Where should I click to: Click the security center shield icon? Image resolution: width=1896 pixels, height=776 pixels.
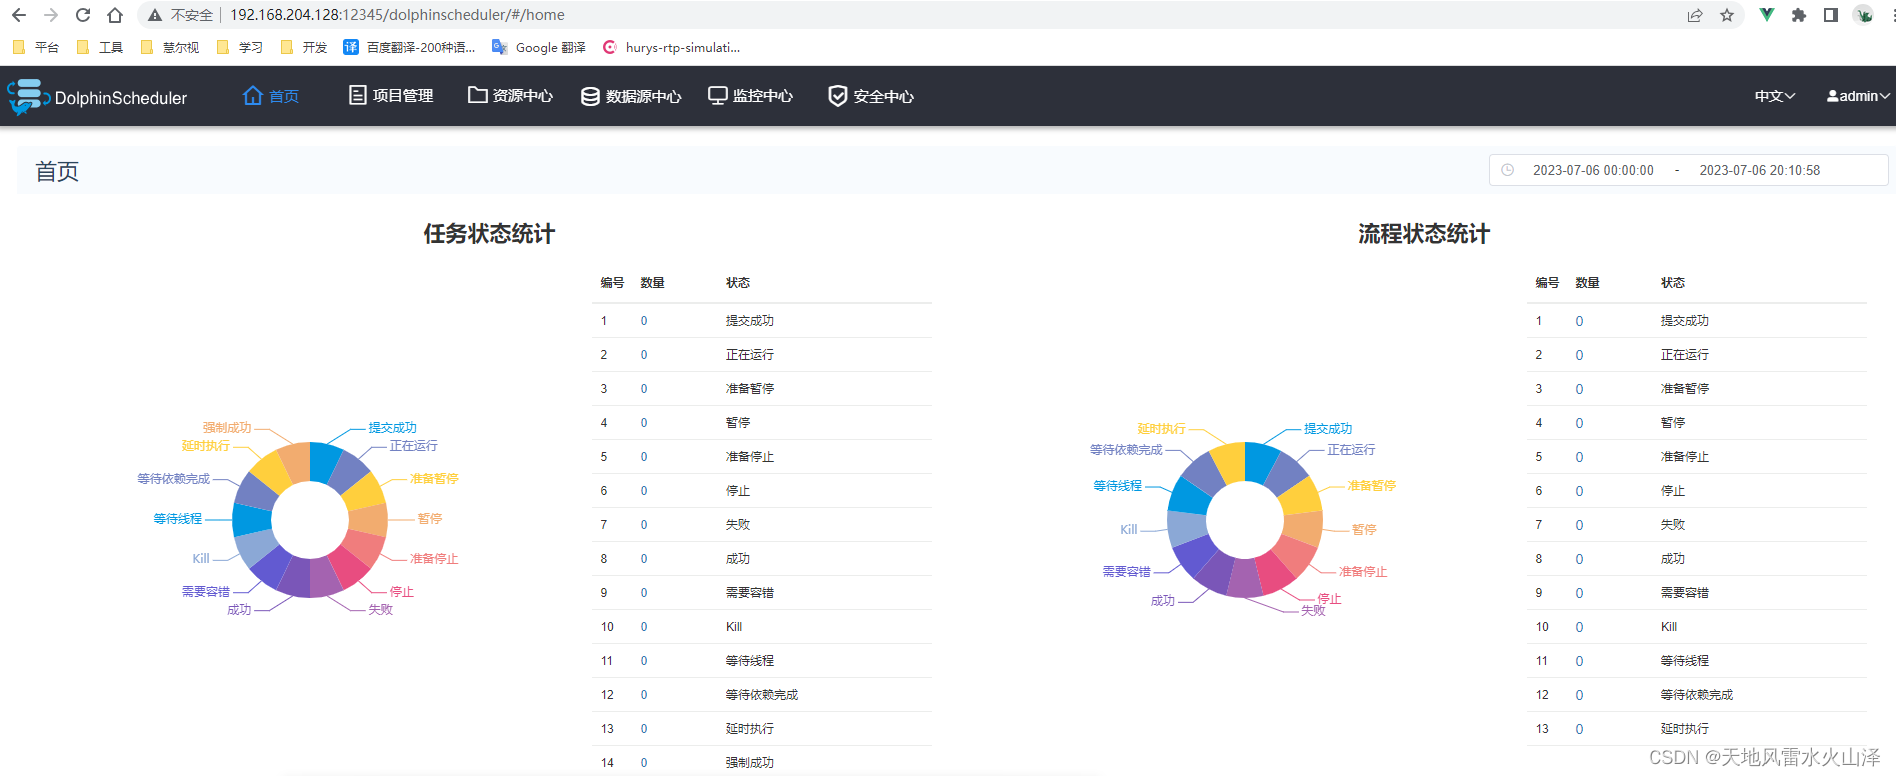tap(838, 96)
